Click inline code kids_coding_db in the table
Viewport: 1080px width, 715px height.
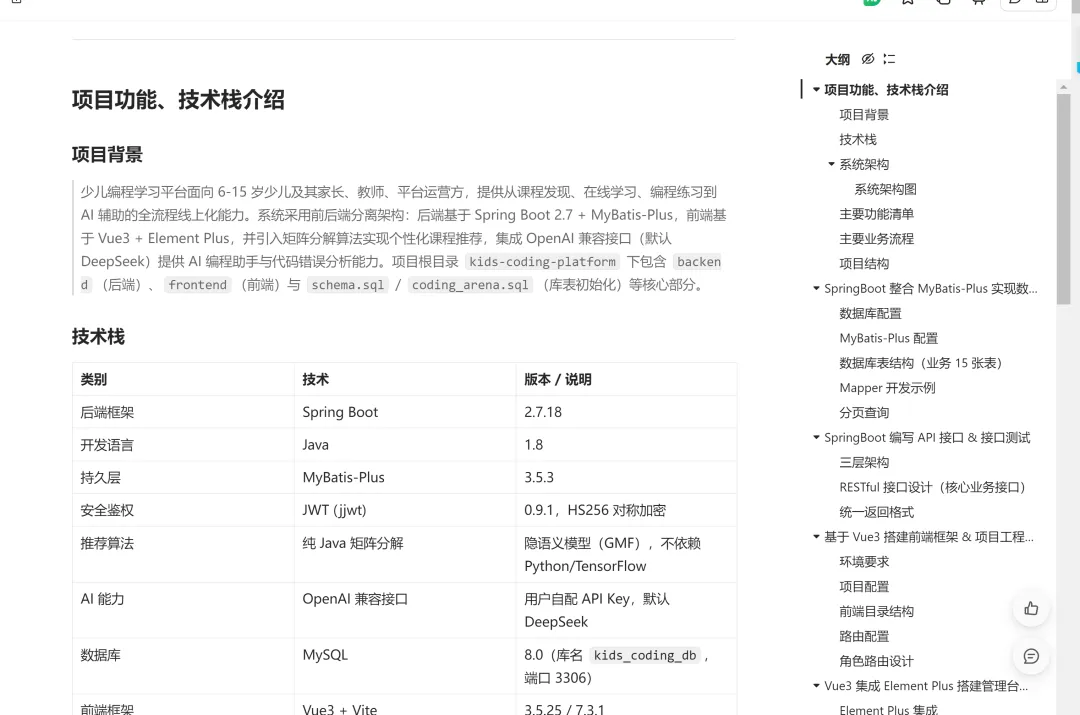[645, 656]
